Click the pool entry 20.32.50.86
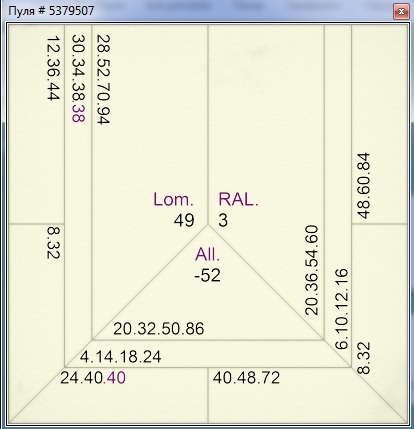The height and width of the screenshot is (429, 414). 159,329
